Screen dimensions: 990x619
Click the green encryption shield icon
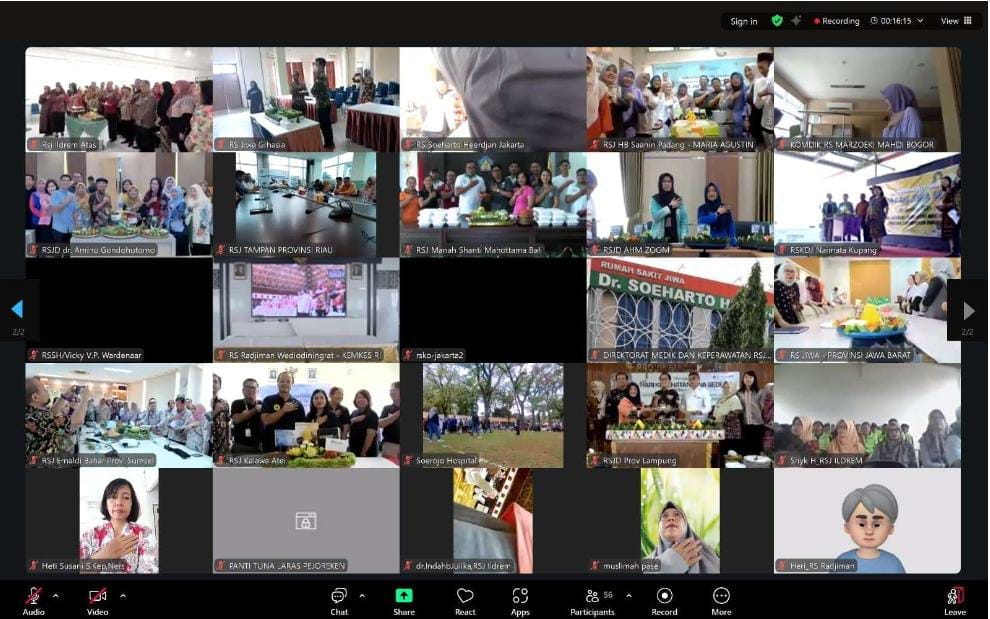(777, 20)
